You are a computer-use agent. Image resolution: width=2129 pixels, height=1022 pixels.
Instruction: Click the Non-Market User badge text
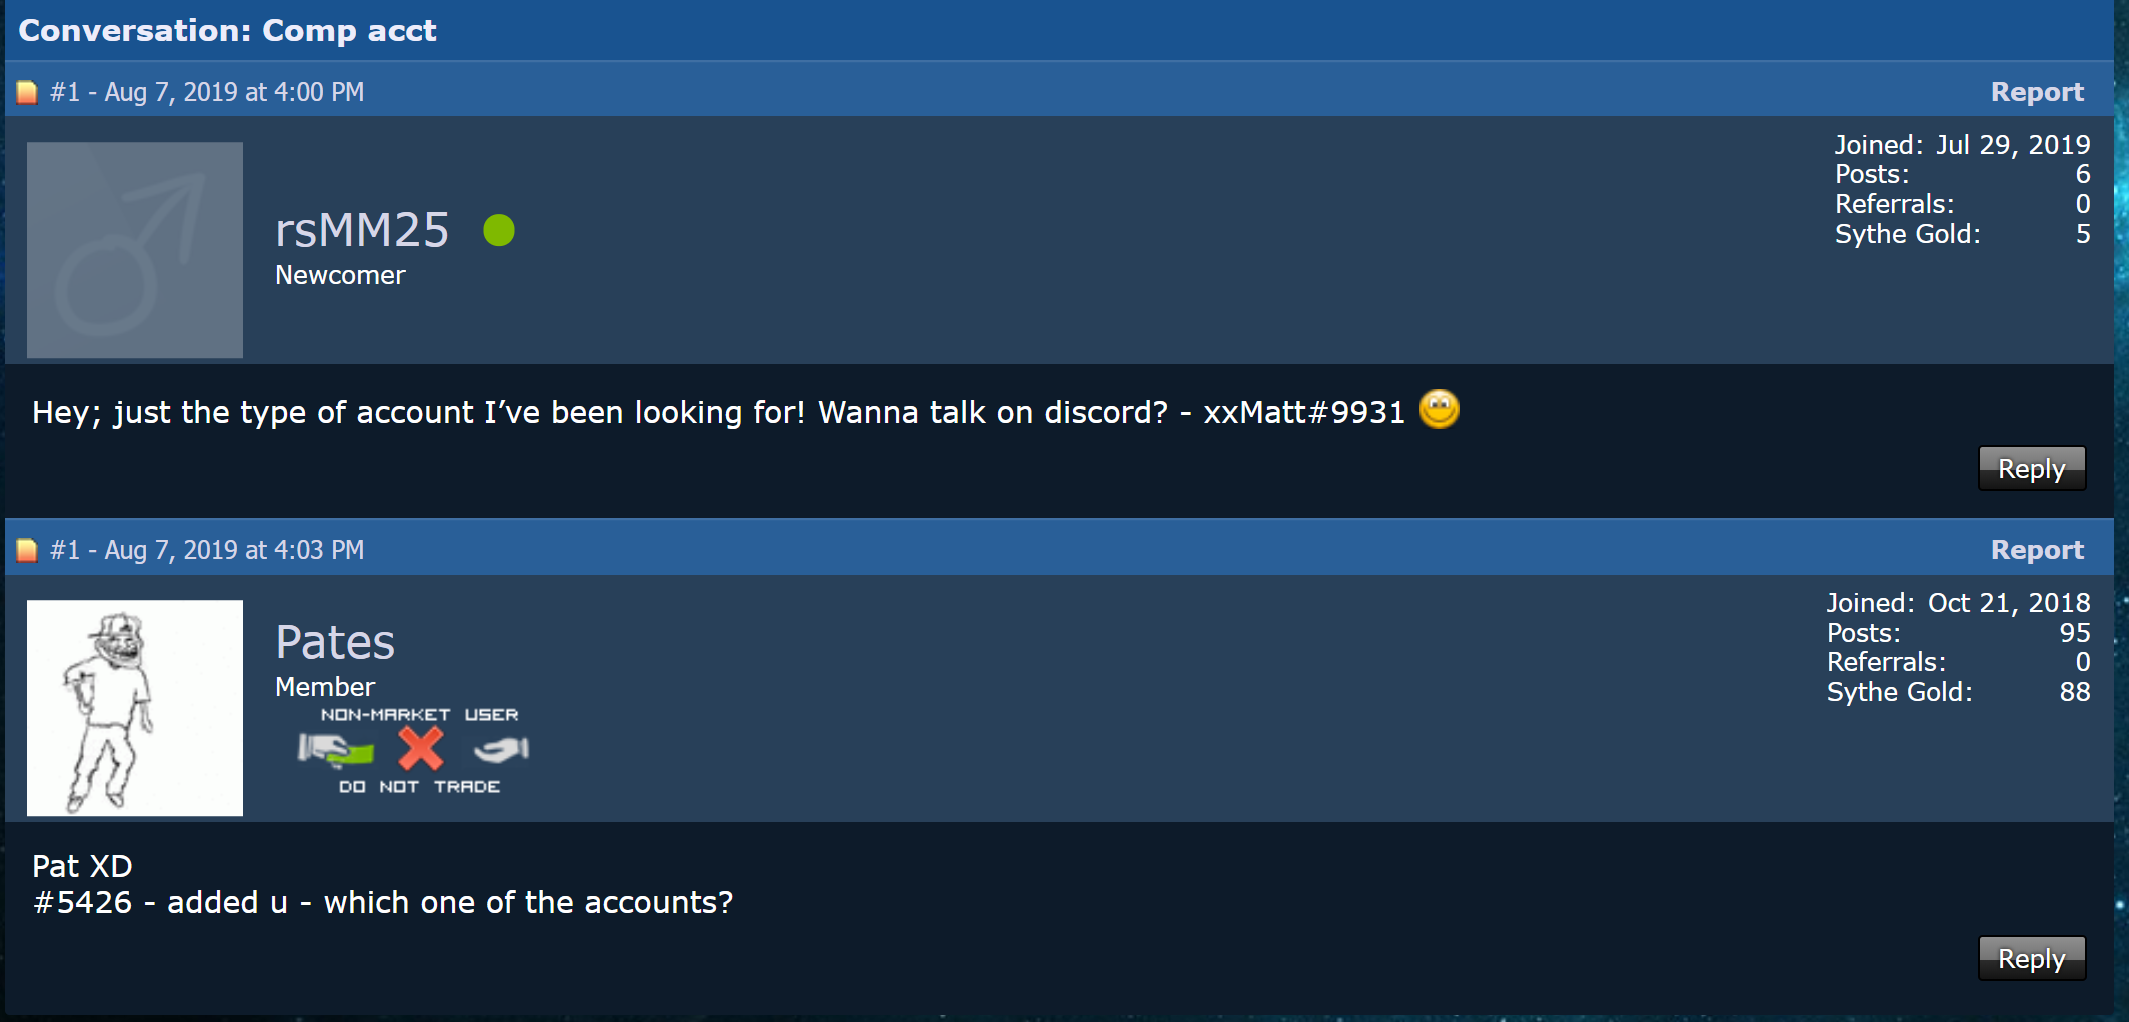point(419,715)
